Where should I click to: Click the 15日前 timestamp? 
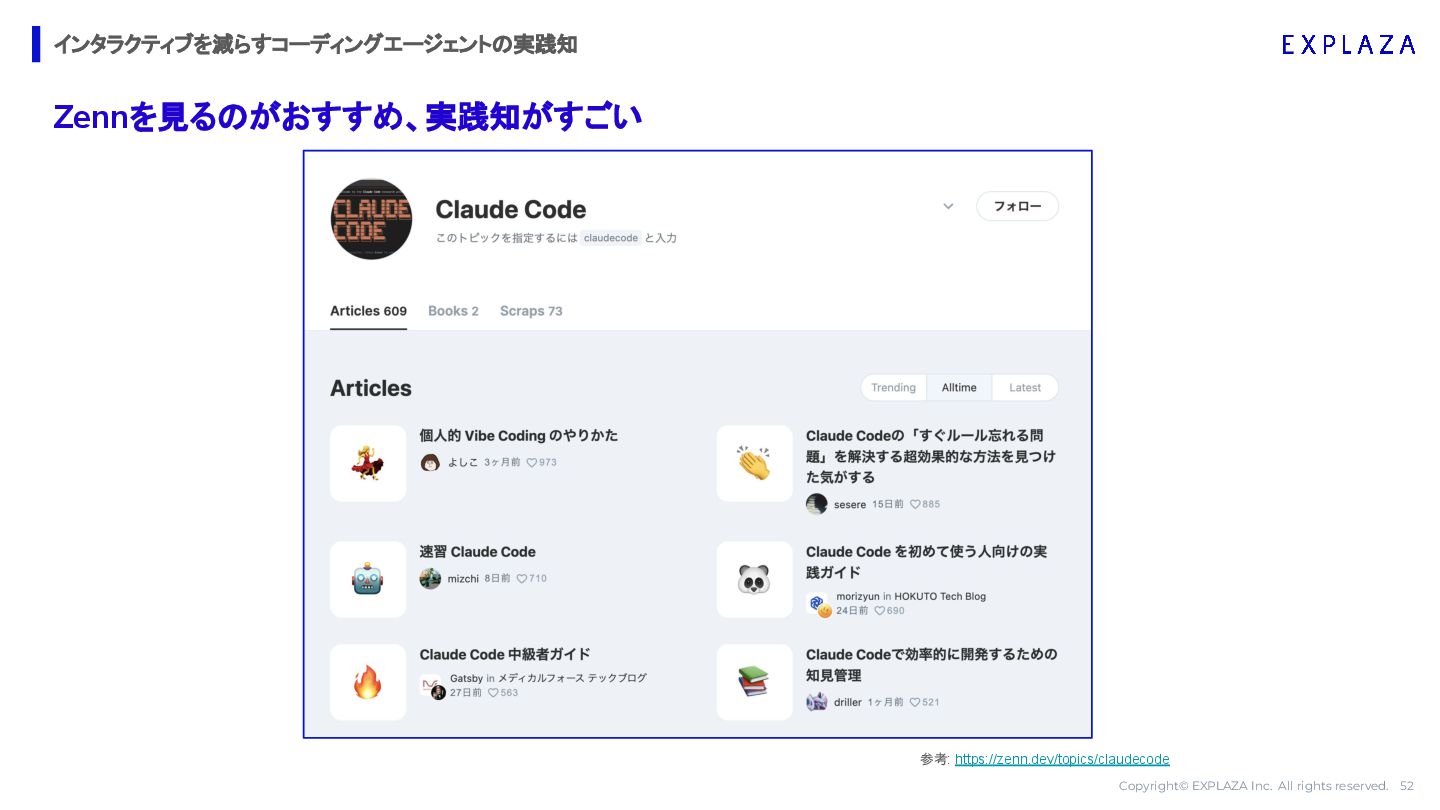click(x=888, y=504)
